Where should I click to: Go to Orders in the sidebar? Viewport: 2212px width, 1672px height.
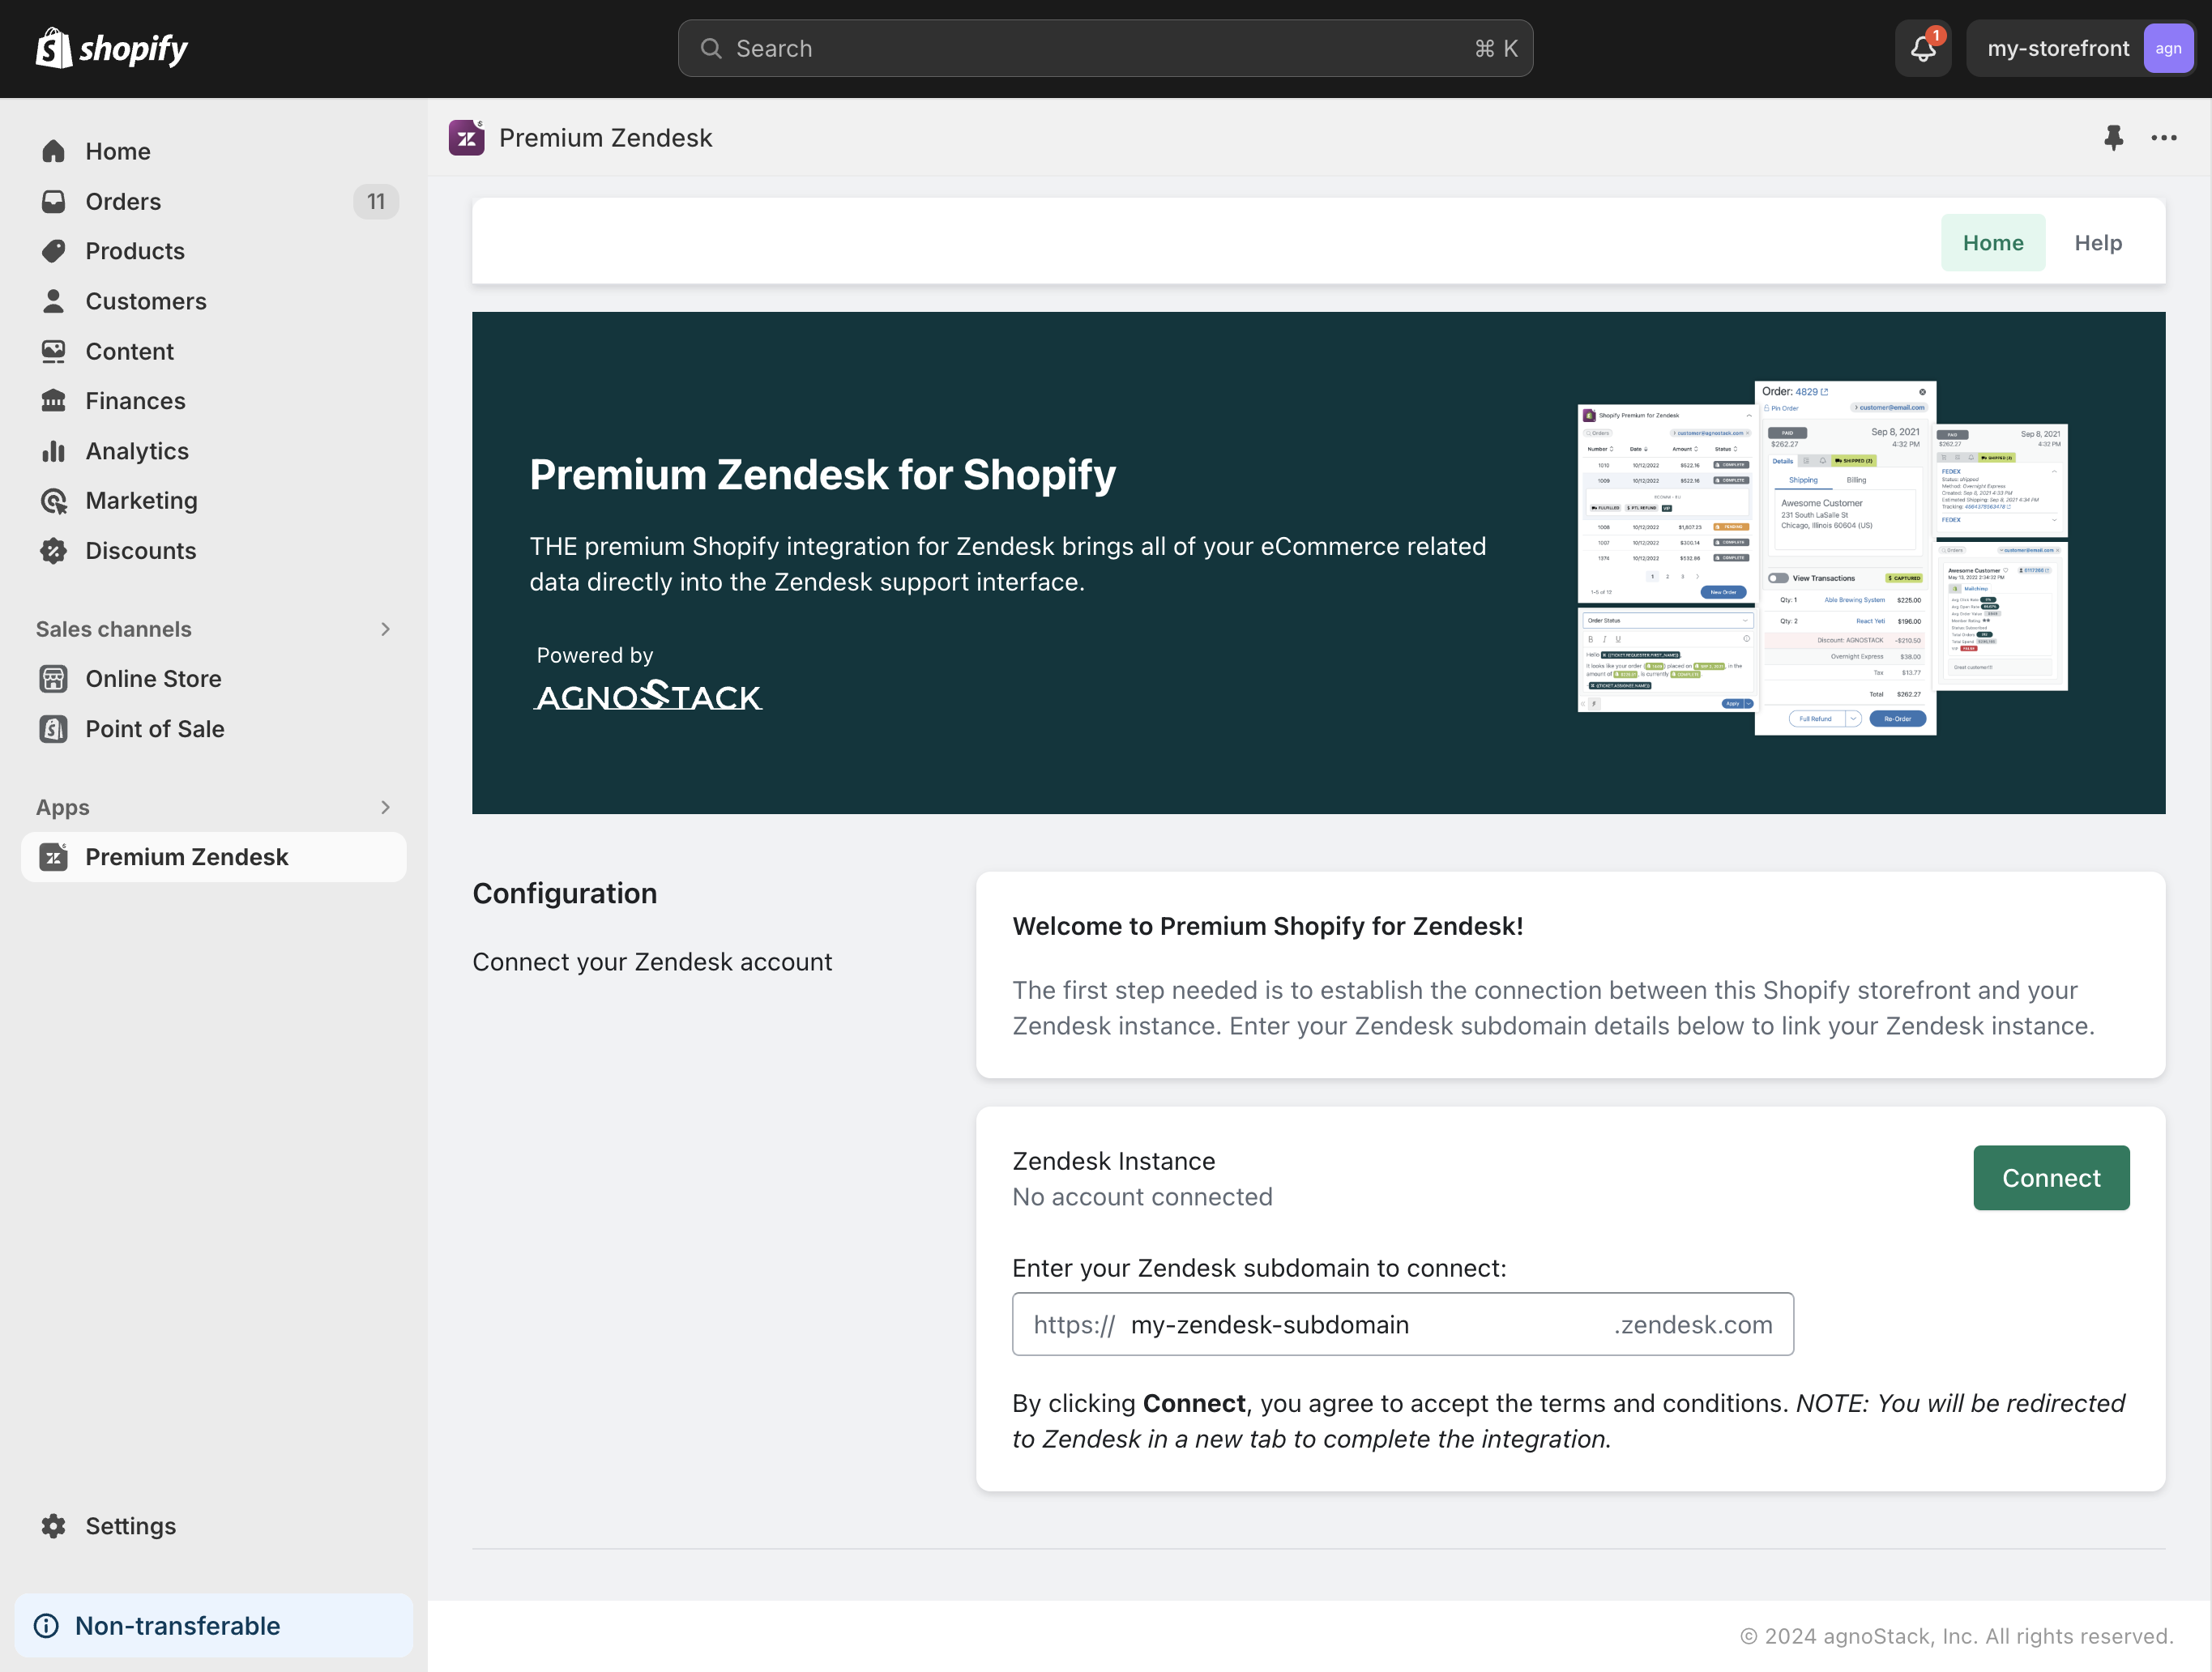point(214,201)
